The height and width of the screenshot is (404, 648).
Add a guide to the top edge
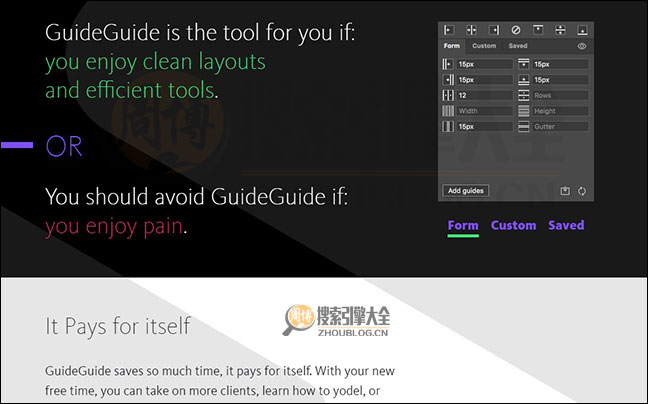[538, 30]
